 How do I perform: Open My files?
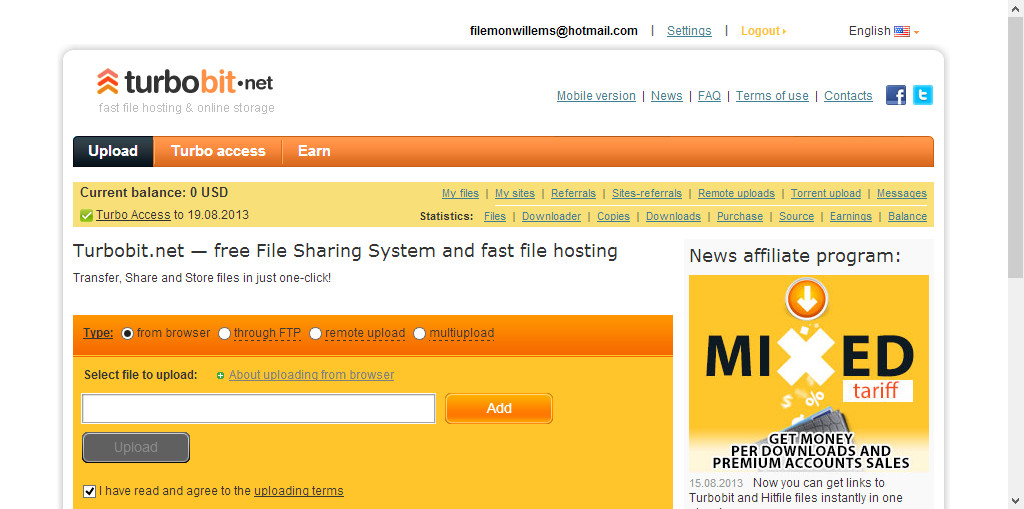point(460,193)
